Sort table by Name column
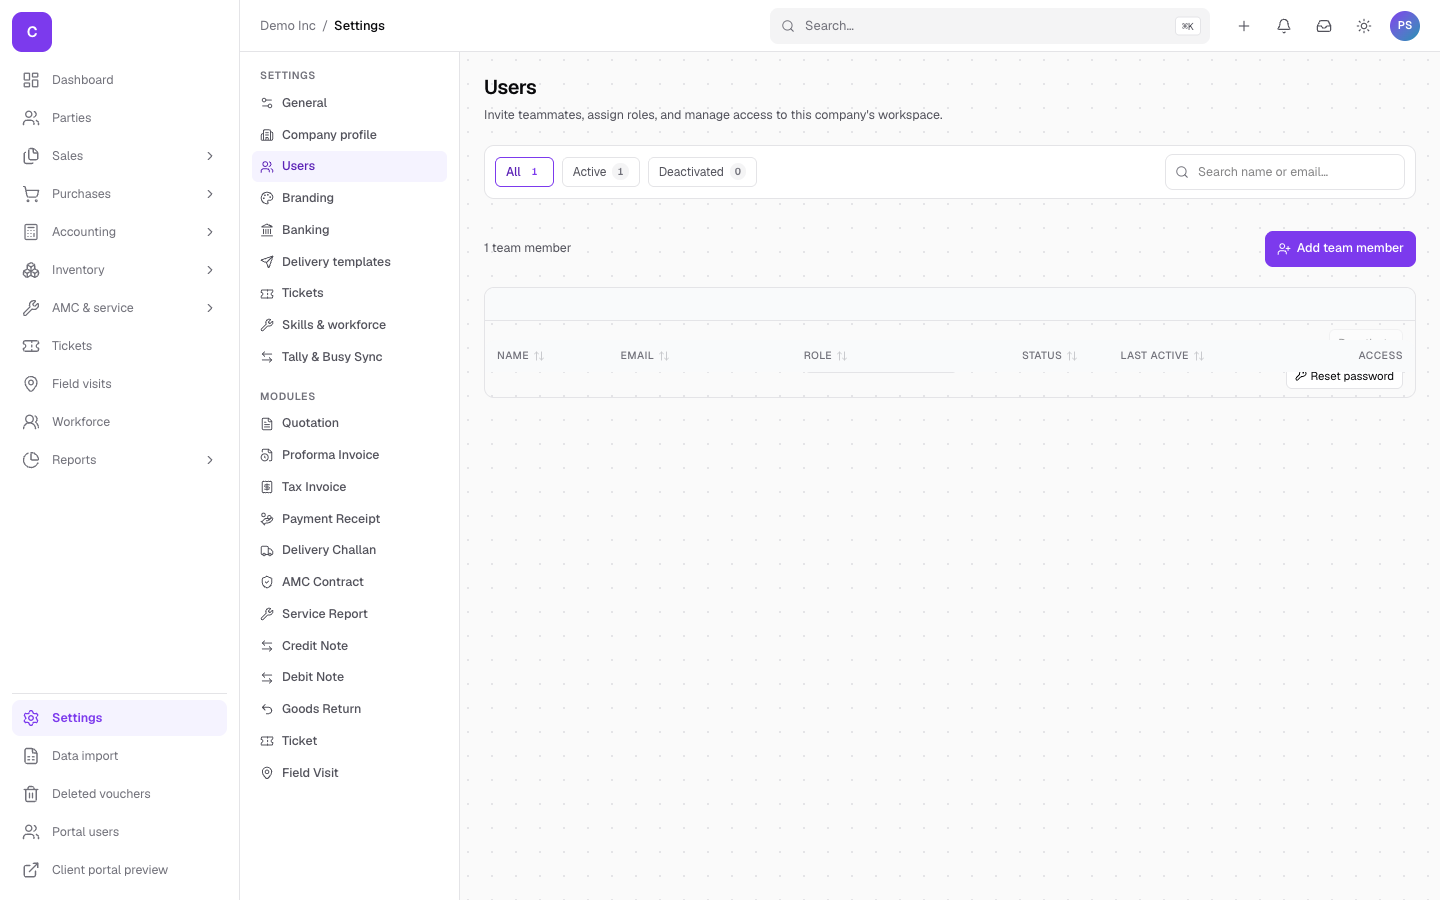This screenshot has height=900, width=1440. 520,356
